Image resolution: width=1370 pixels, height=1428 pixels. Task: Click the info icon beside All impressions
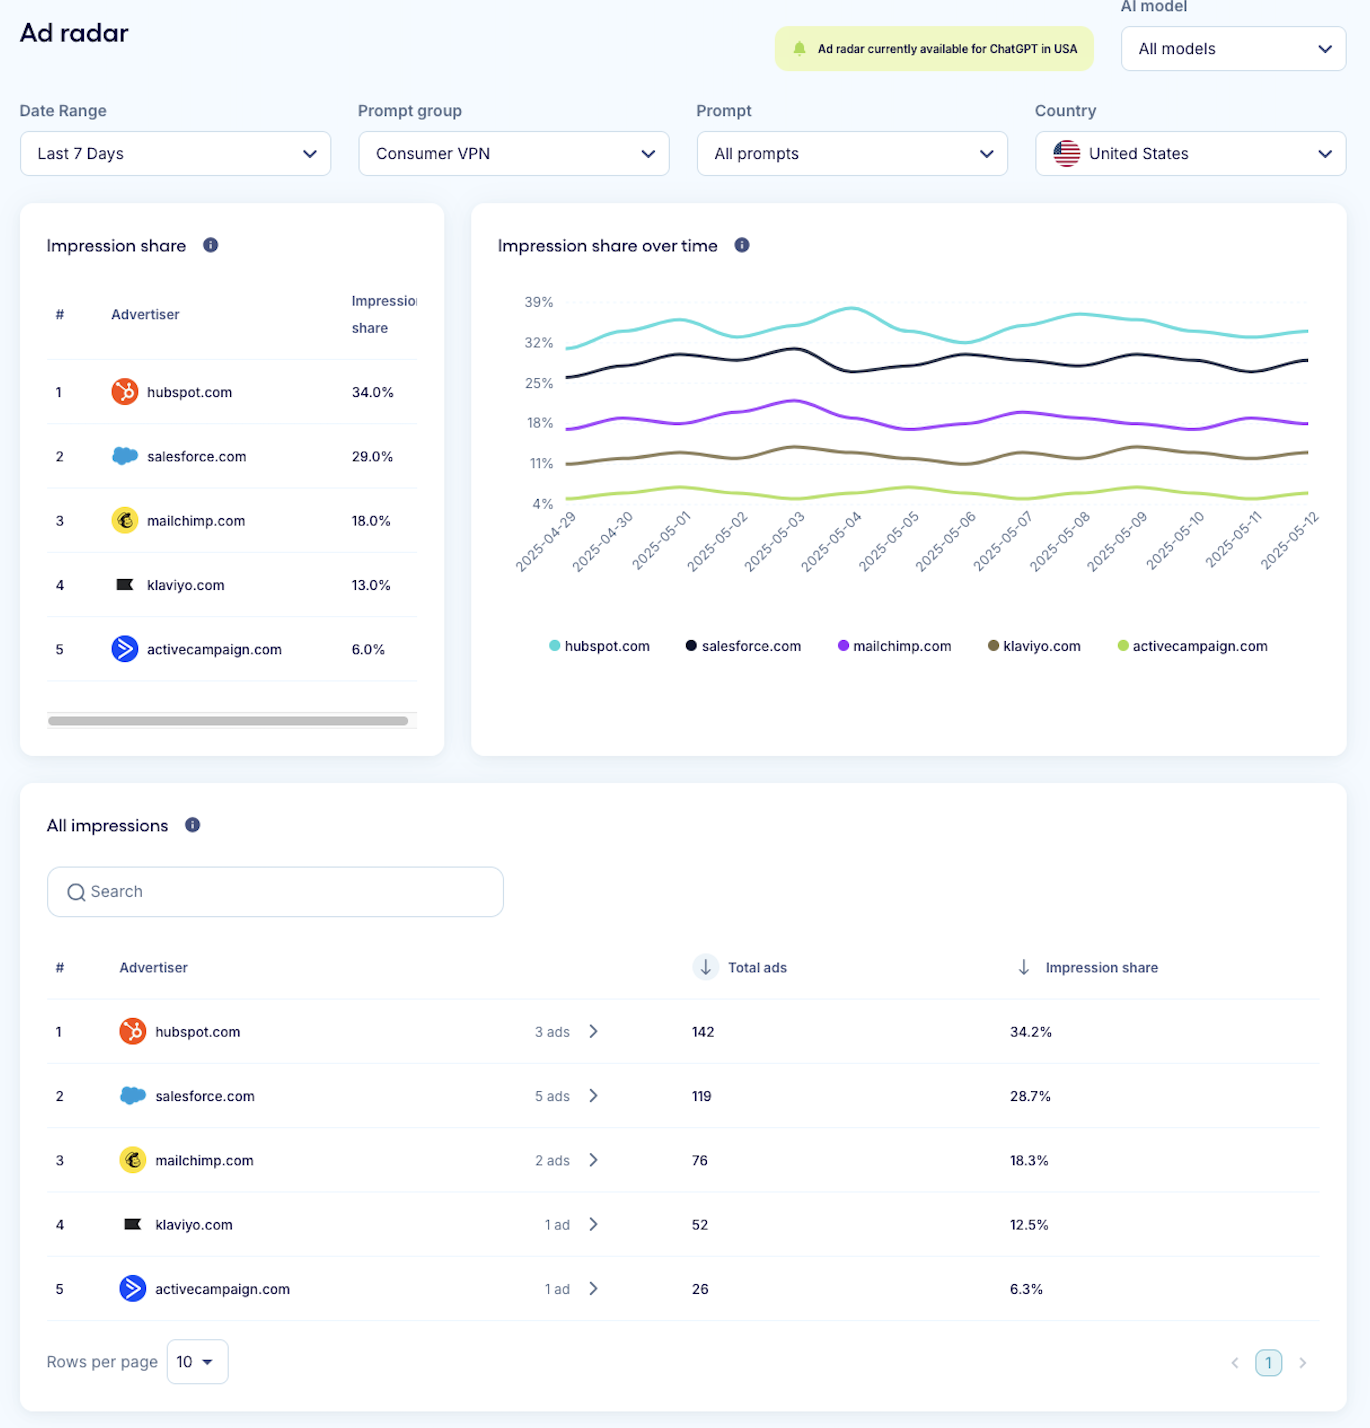pos(193,825)
